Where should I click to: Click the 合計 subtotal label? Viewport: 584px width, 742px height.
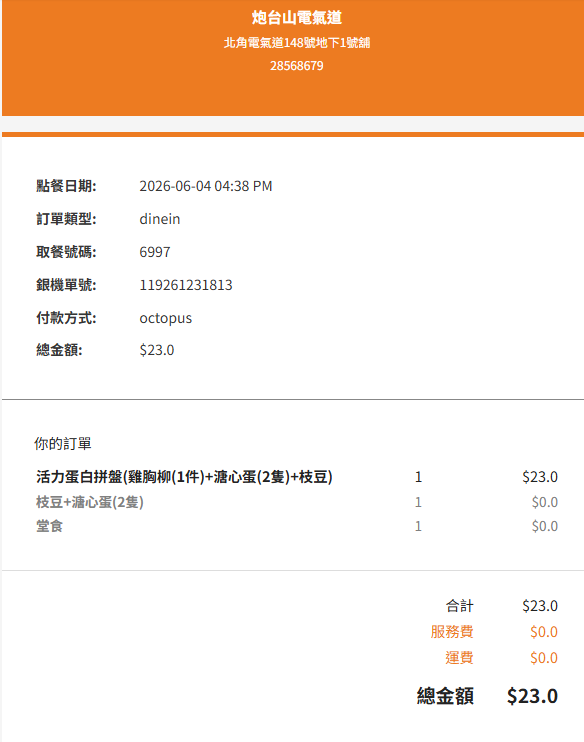pos(460,606)
